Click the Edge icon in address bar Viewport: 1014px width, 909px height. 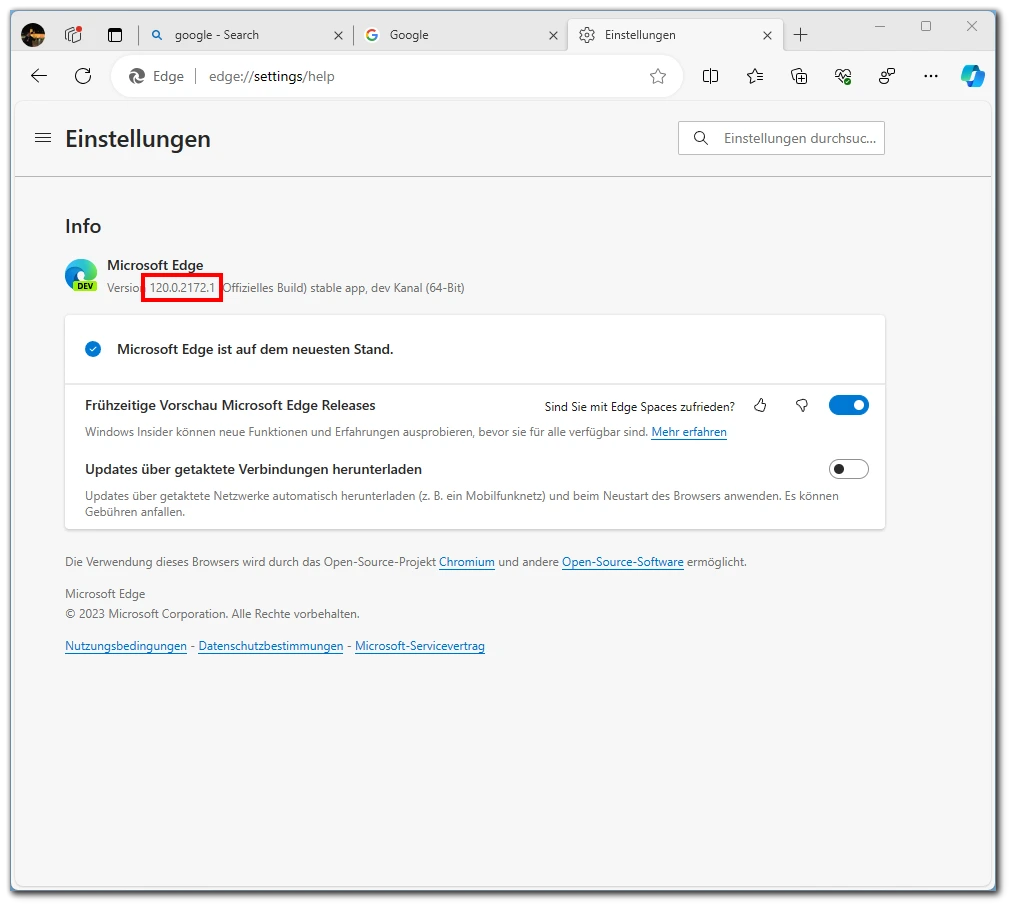(x=136, y=76)
